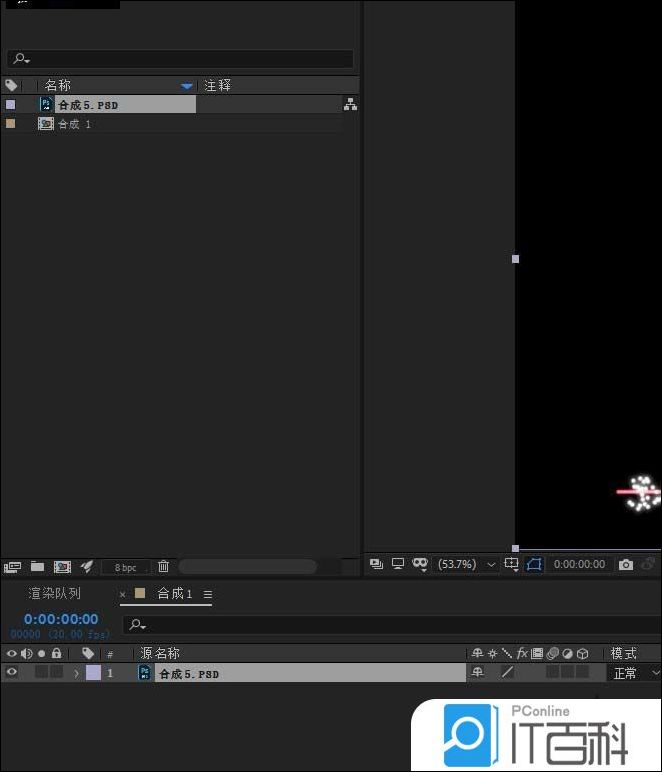Click the lock column header icon
This screenshot has height=772, width=662.
(x=57, y=653)
